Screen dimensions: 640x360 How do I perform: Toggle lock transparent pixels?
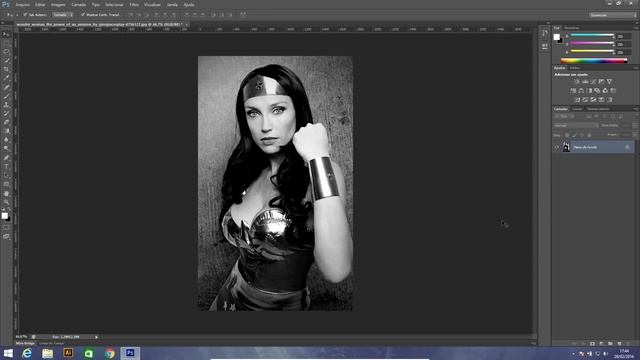click(567, 135)
